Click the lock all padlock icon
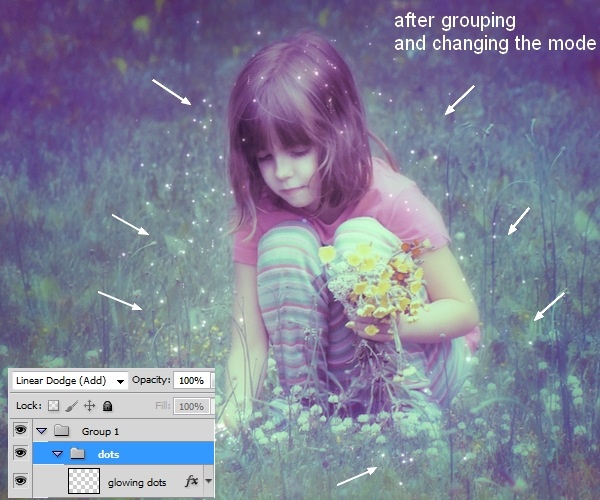Image resolution: width=600 pixels, height=500 pixels. coord(107,406)
